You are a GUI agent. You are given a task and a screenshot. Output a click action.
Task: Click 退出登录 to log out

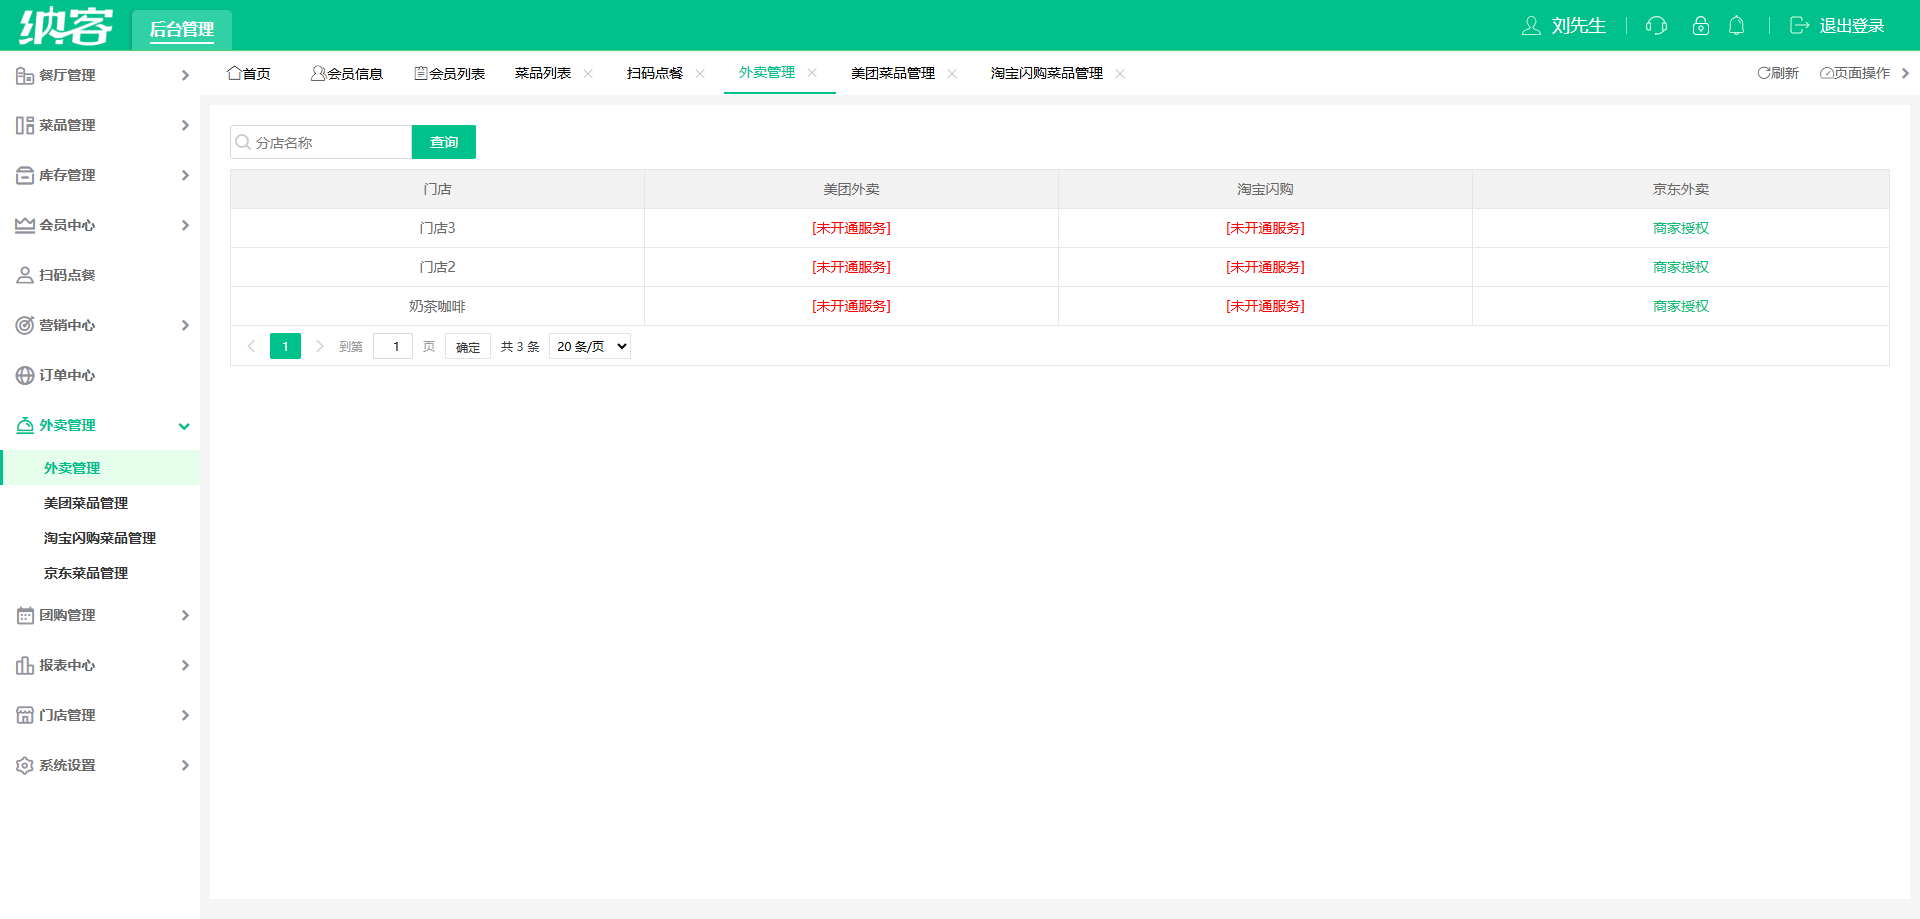click(1837, 26)
